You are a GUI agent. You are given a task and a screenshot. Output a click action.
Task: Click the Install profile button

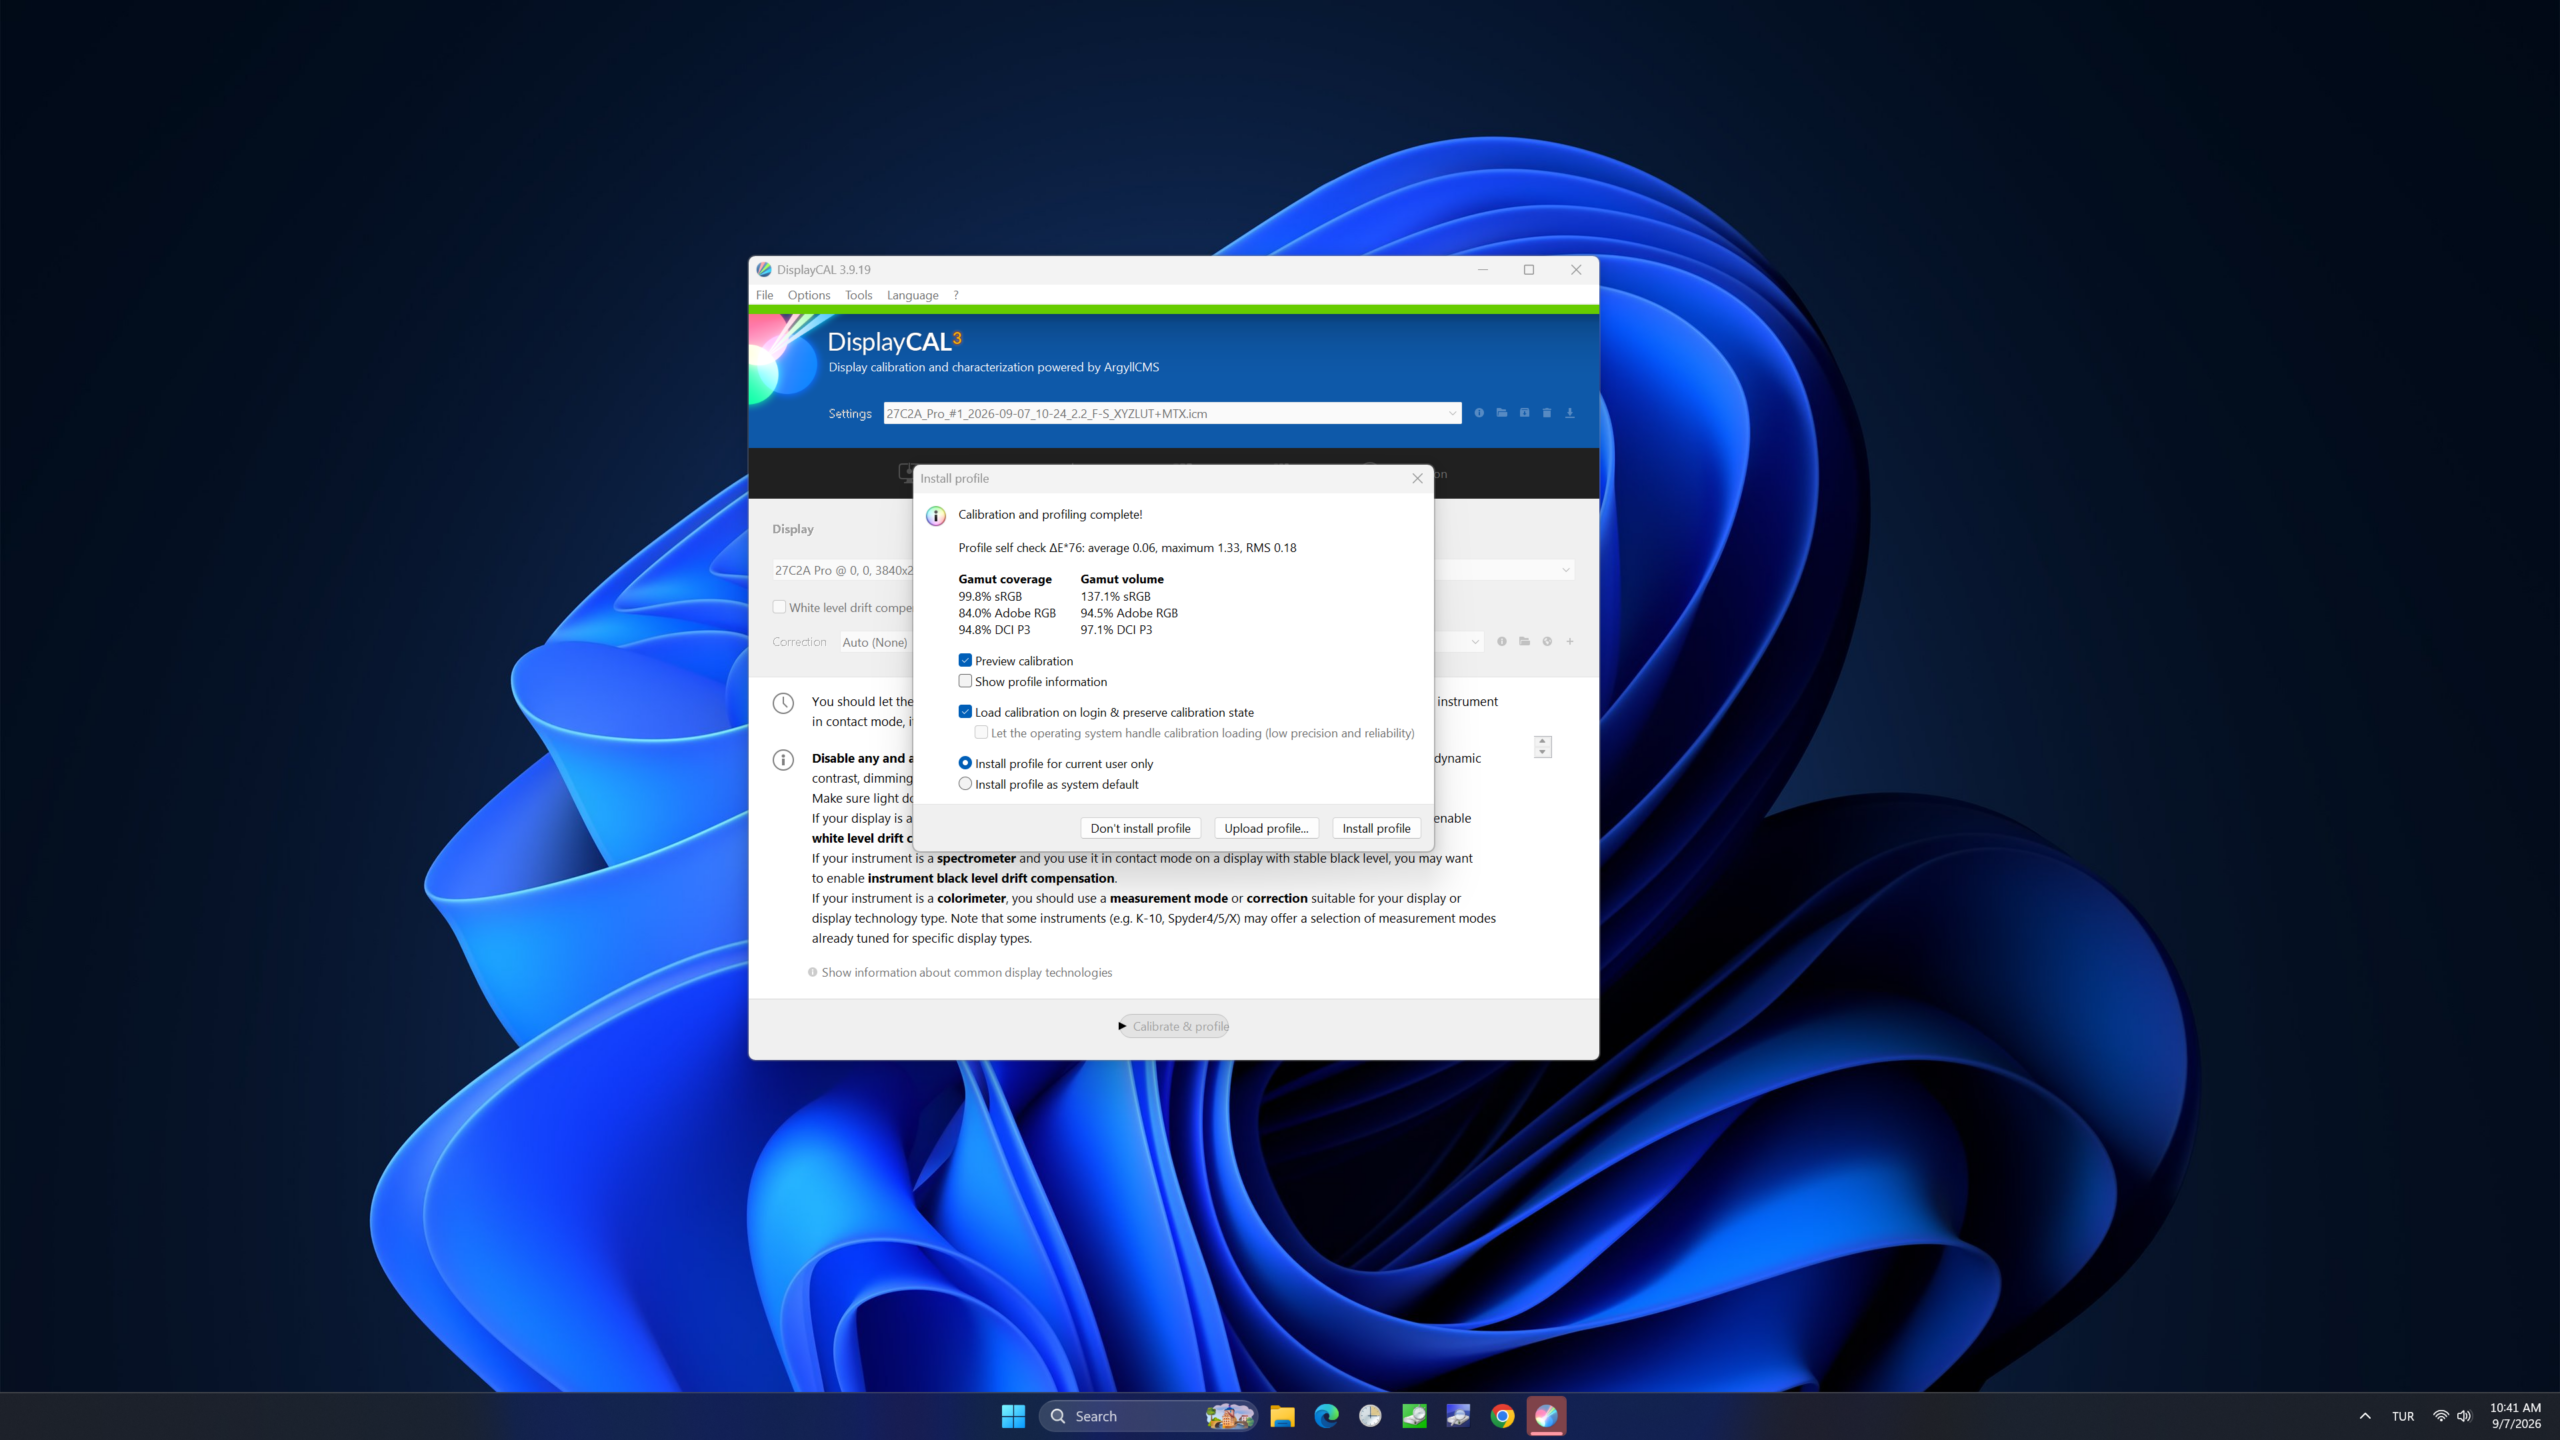pyautogui.click(x=1376, y=828)
